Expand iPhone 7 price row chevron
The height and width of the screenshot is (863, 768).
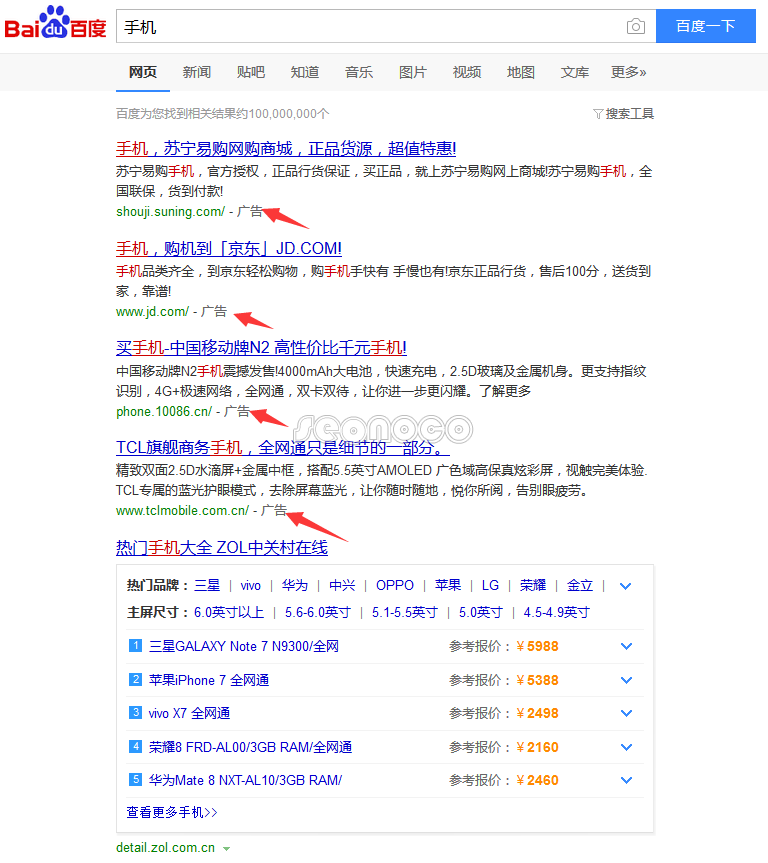click(626, 680)
